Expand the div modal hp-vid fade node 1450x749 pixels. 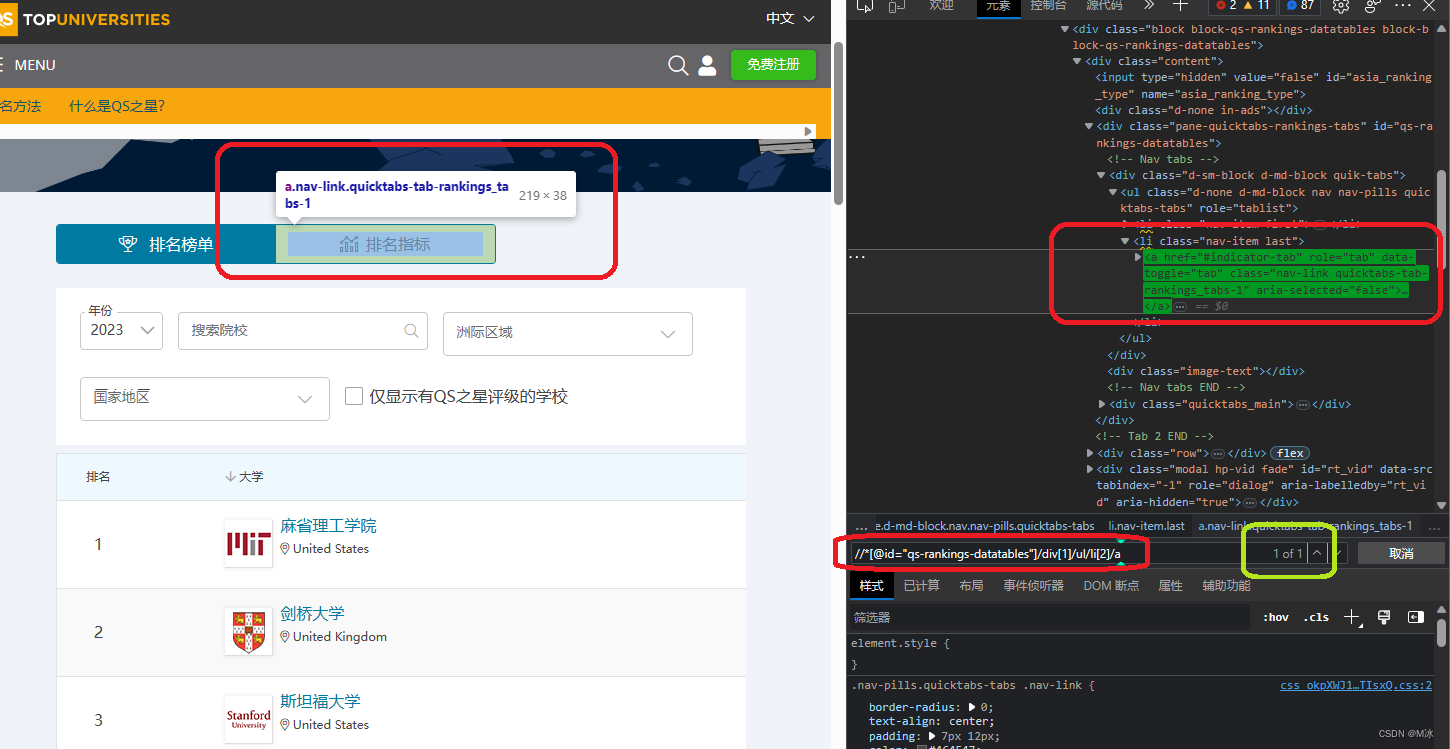1091,469
